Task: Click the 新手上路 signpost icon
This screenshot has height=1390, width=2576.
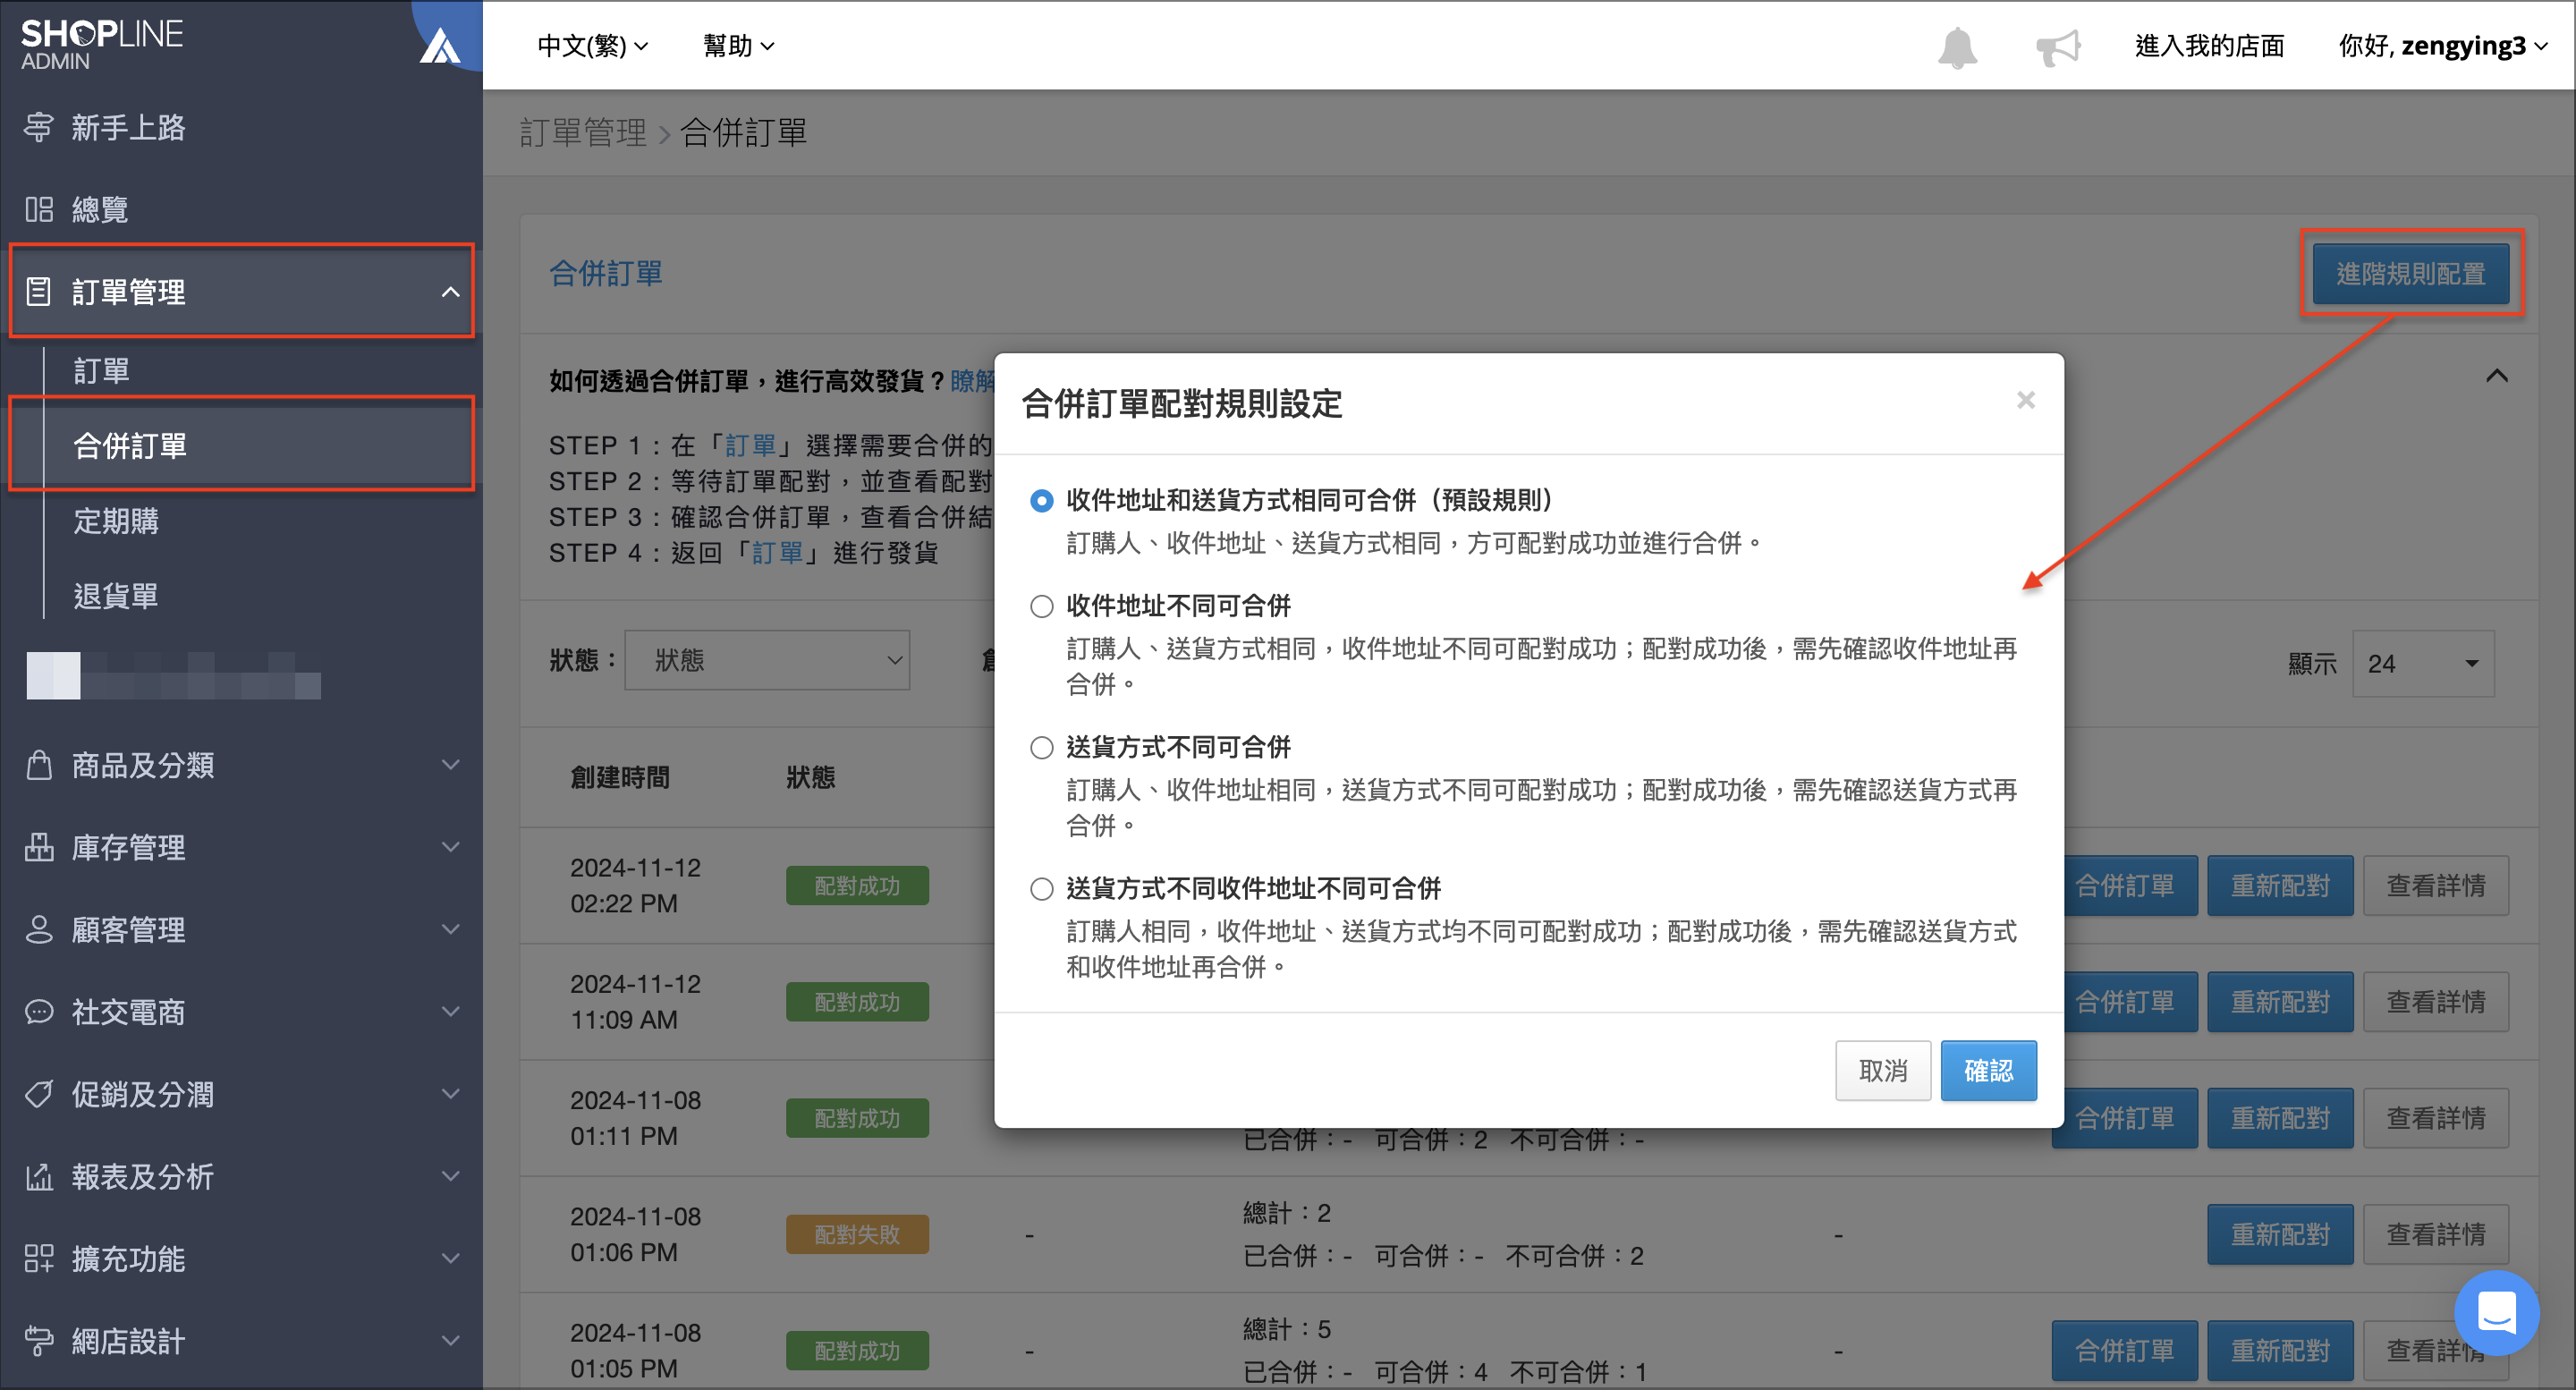Action: coord(39,127)
